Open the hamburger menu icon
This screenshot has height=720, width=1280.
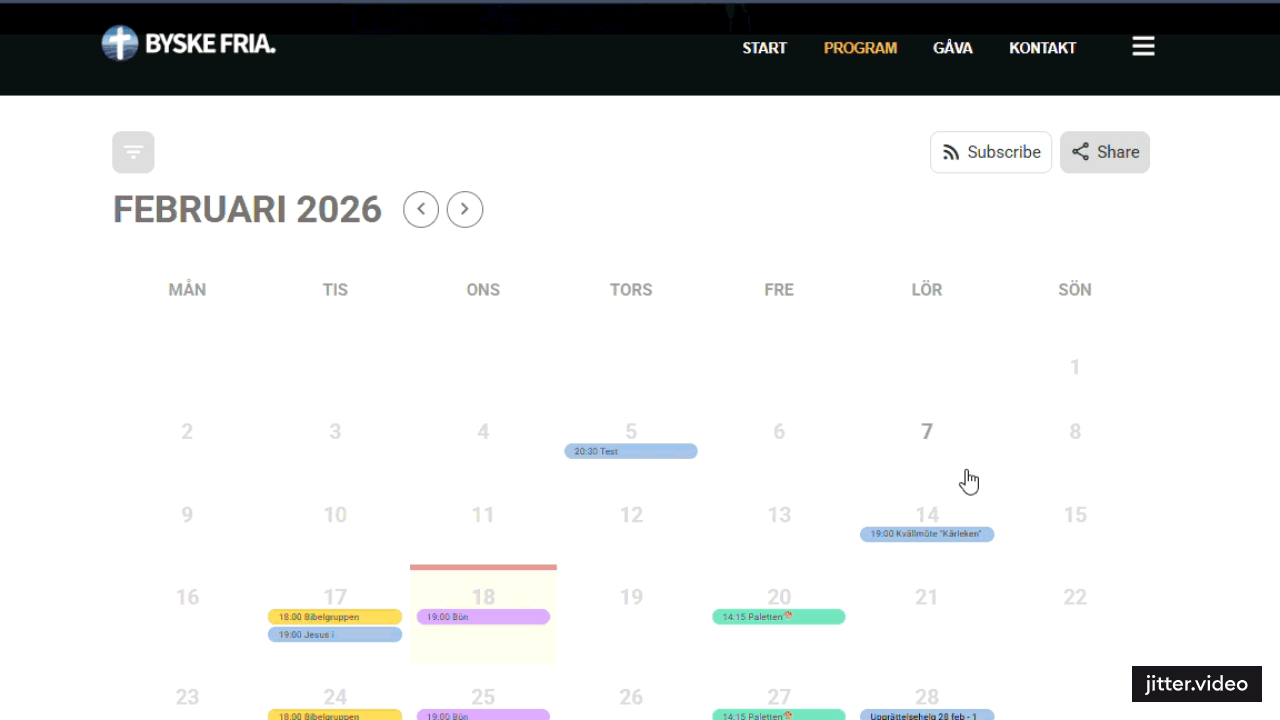[1143, 47]
